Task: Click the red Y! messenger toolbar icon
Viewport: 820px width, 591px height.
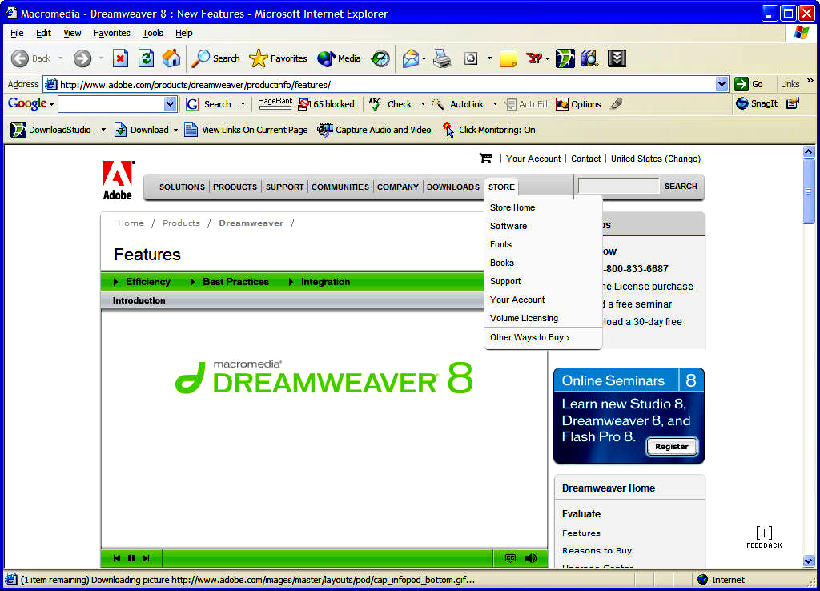Action: pyautogui.click(x=534, y=58)
